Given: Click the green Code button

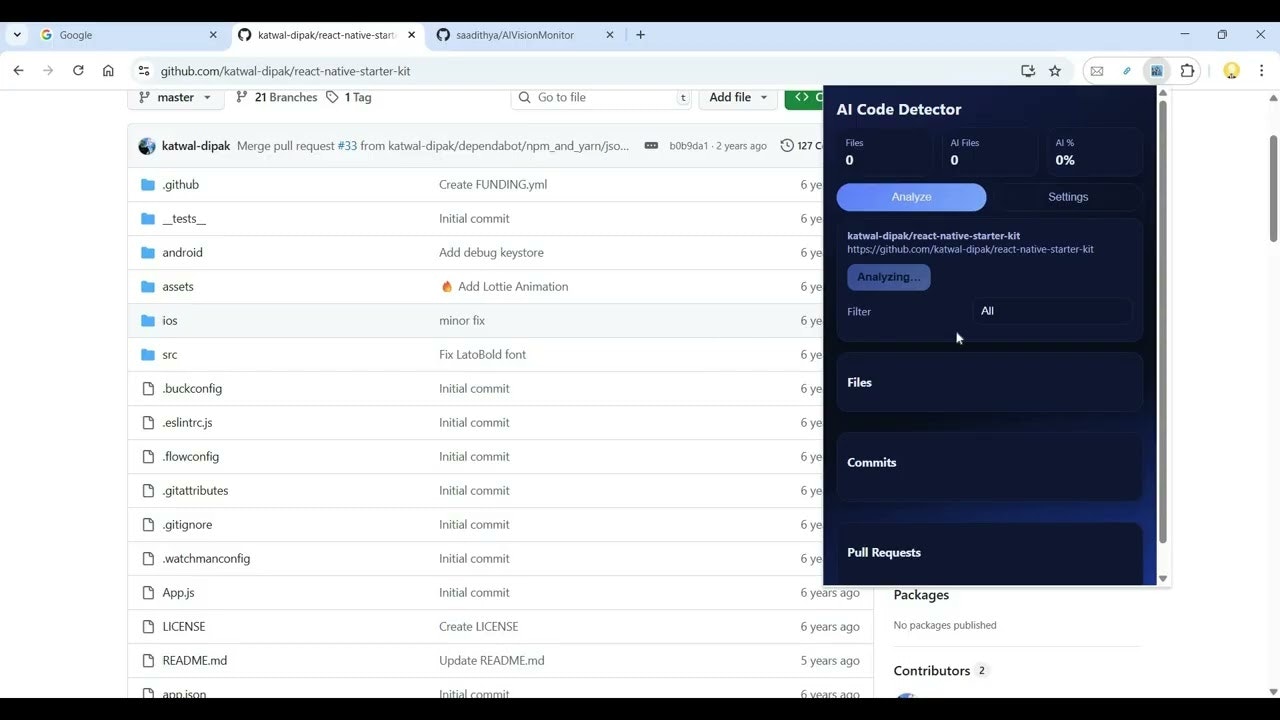Looking at the screenshot, I should (804, 97).
